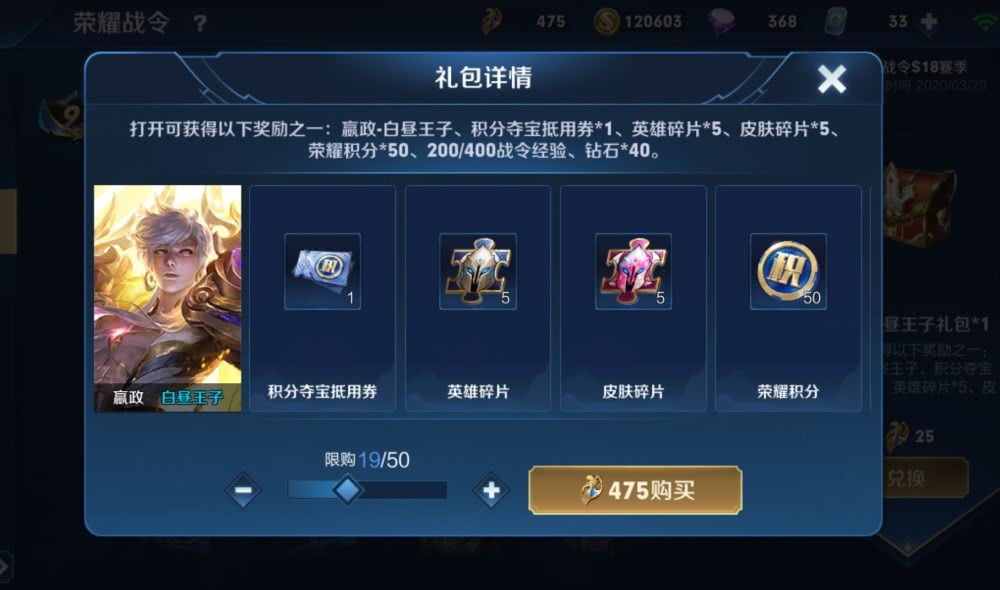Select the 皮肤碎片 pink puzzle icon
The width and height of the screenshot is (1000, 590).
pos(633,271)
